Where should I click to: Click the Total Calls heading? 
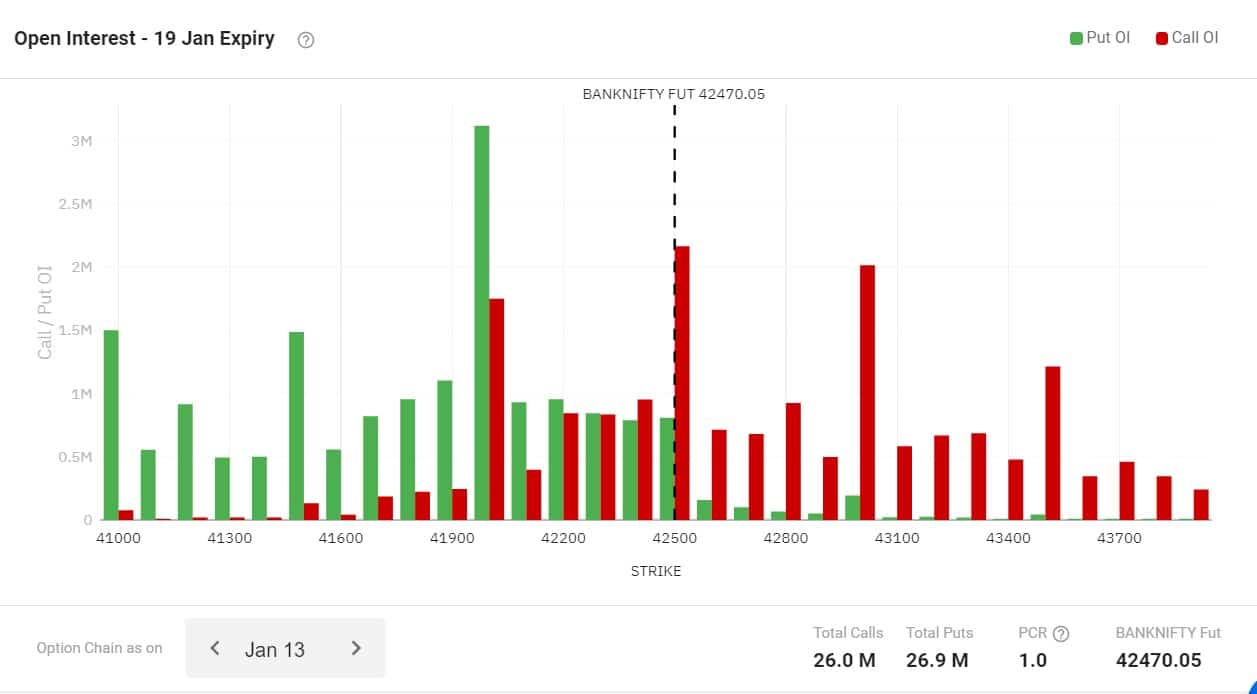pos(848,632)
